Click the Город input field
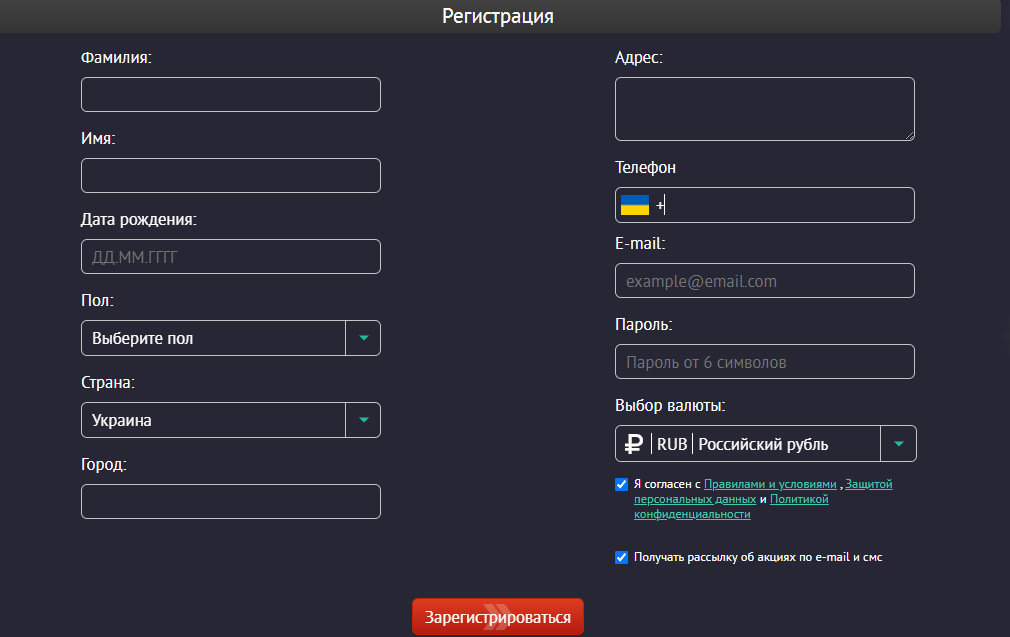The image size is (1010, 637). coord(231,501)
